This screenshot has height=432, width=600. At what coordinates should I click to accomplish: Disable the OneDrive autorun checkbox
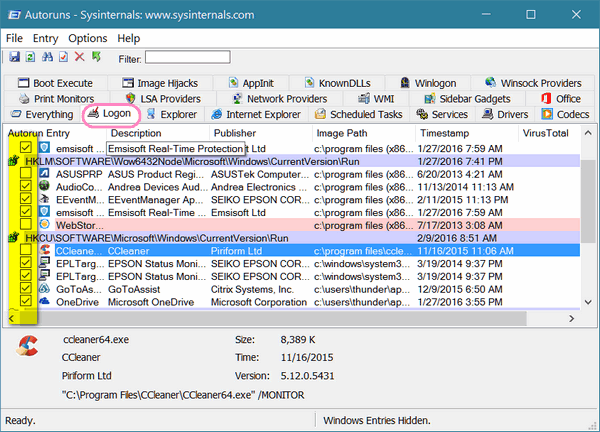click(26, 302)
